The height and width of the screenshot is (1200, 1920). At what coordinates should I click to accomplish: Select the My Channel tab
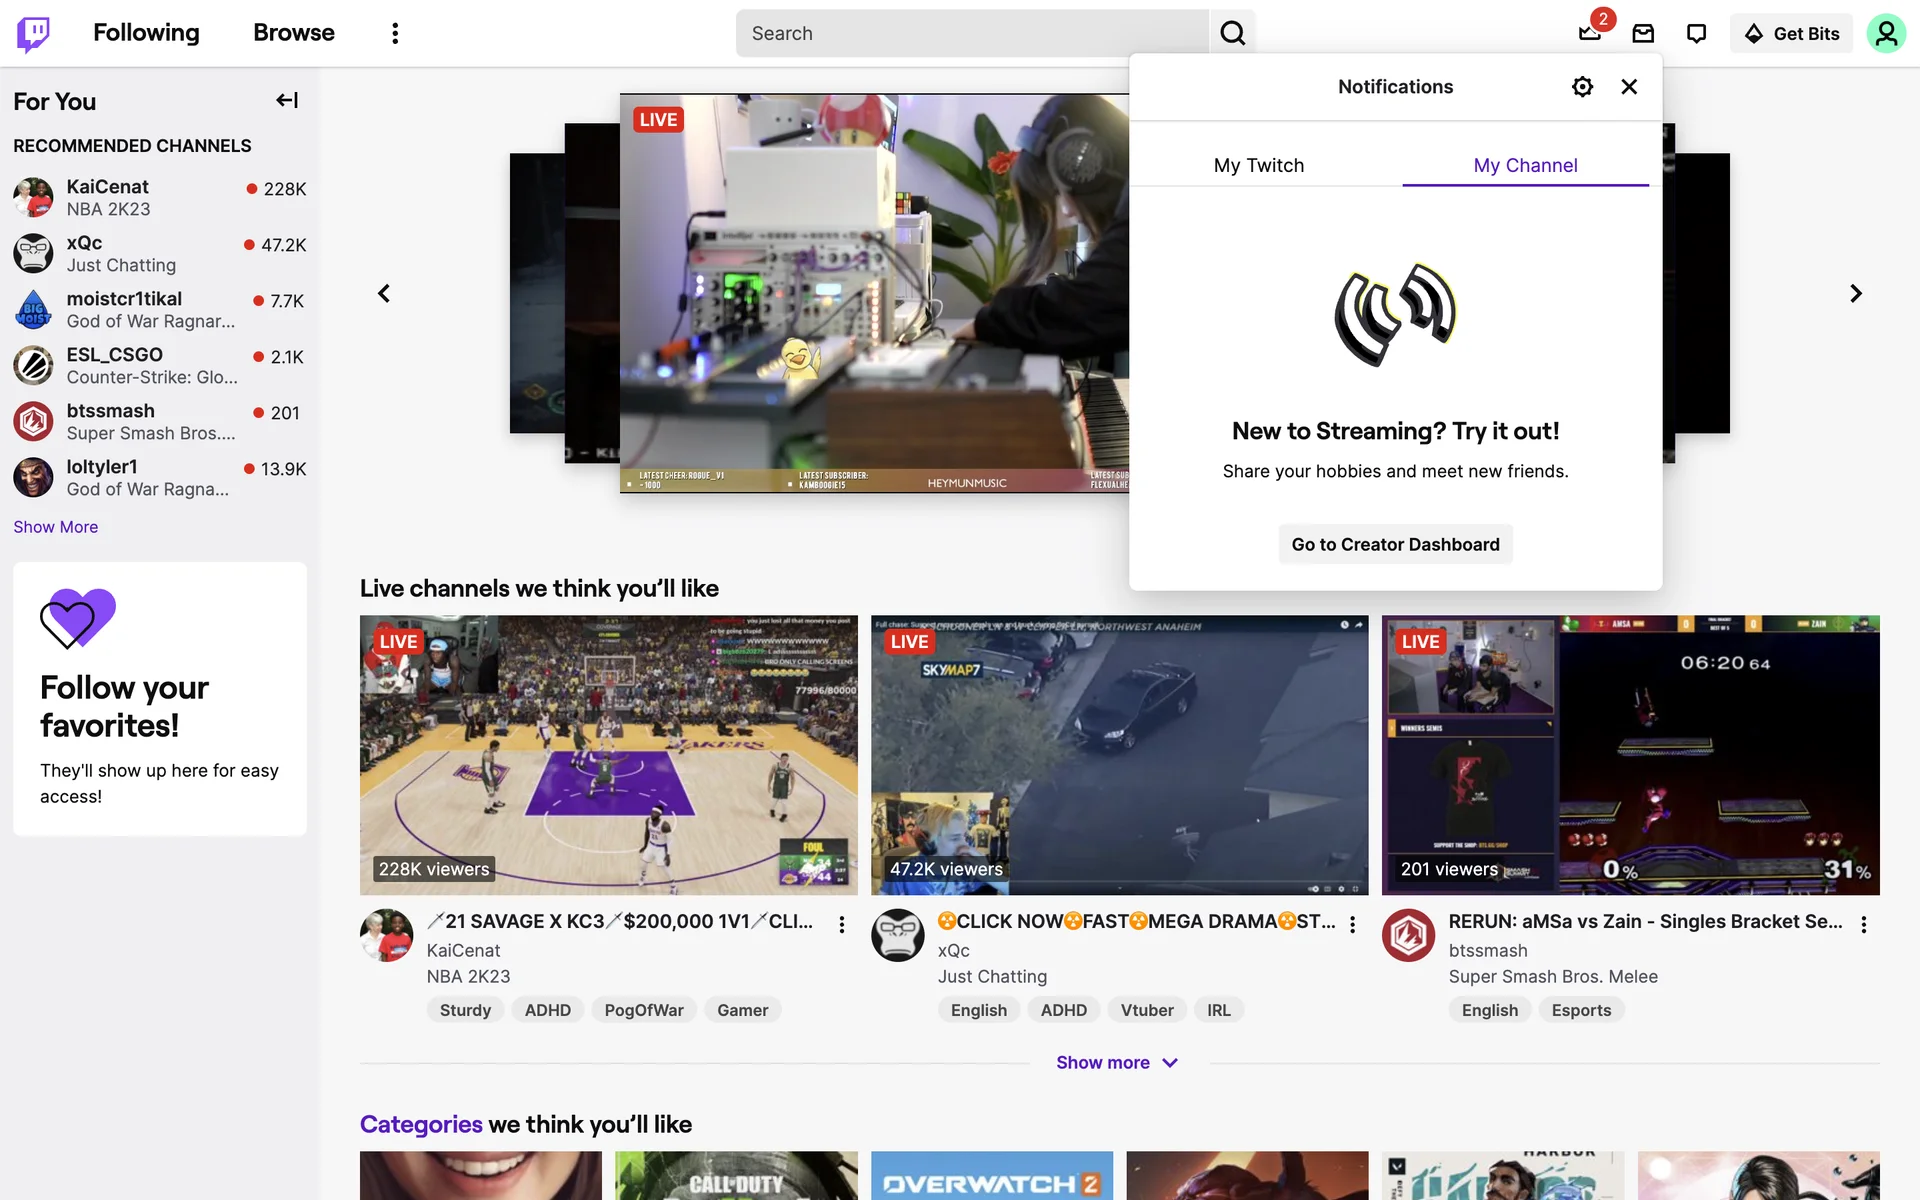pos(1525,165)
